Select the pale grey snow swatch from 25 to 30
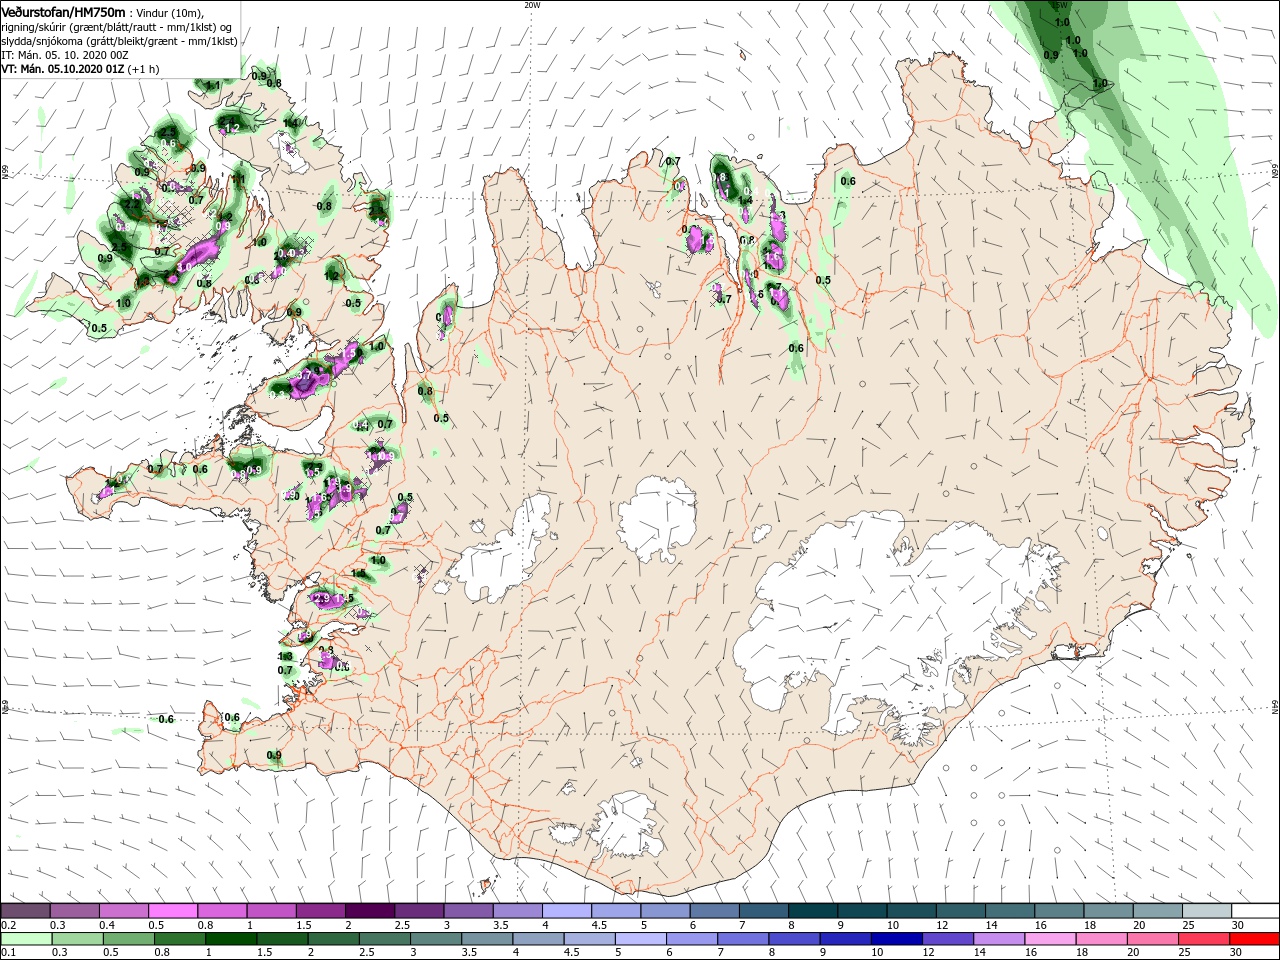The image size is (1280, 960). point(1206,911)
